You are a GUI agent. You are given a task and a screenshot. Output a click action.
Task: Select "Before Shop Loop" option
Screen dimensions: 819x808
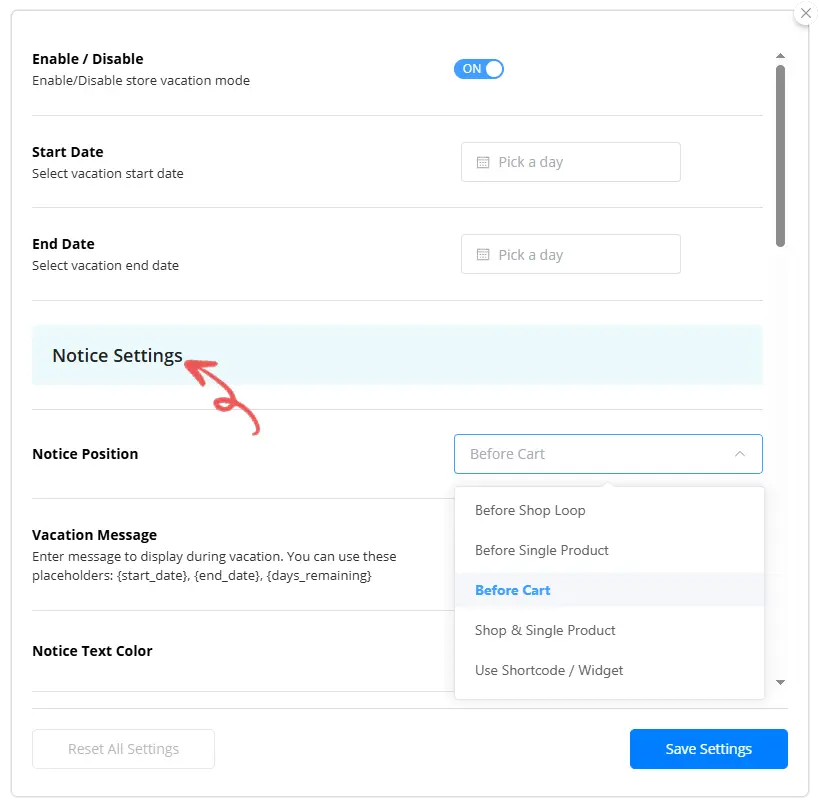(x=530, y=510)
